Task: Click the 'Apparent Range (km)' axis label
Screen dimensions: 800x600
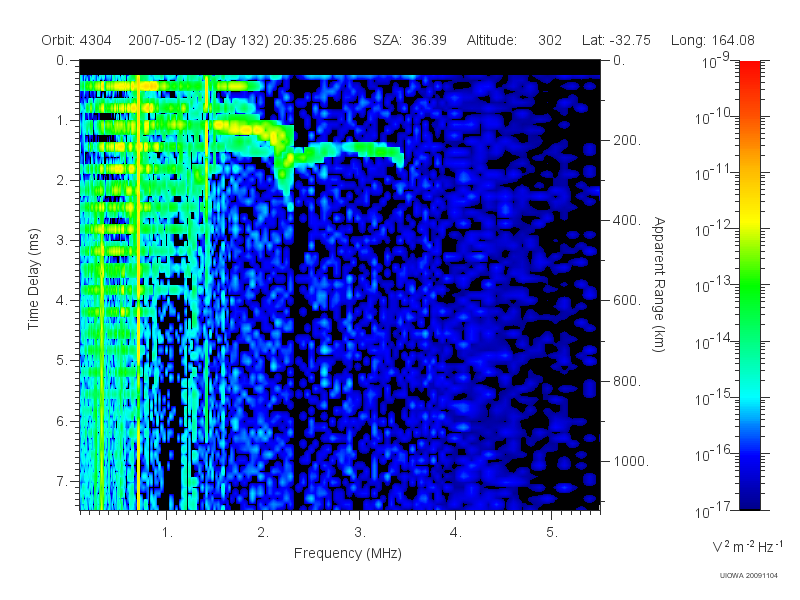Action: click(659, 285)
